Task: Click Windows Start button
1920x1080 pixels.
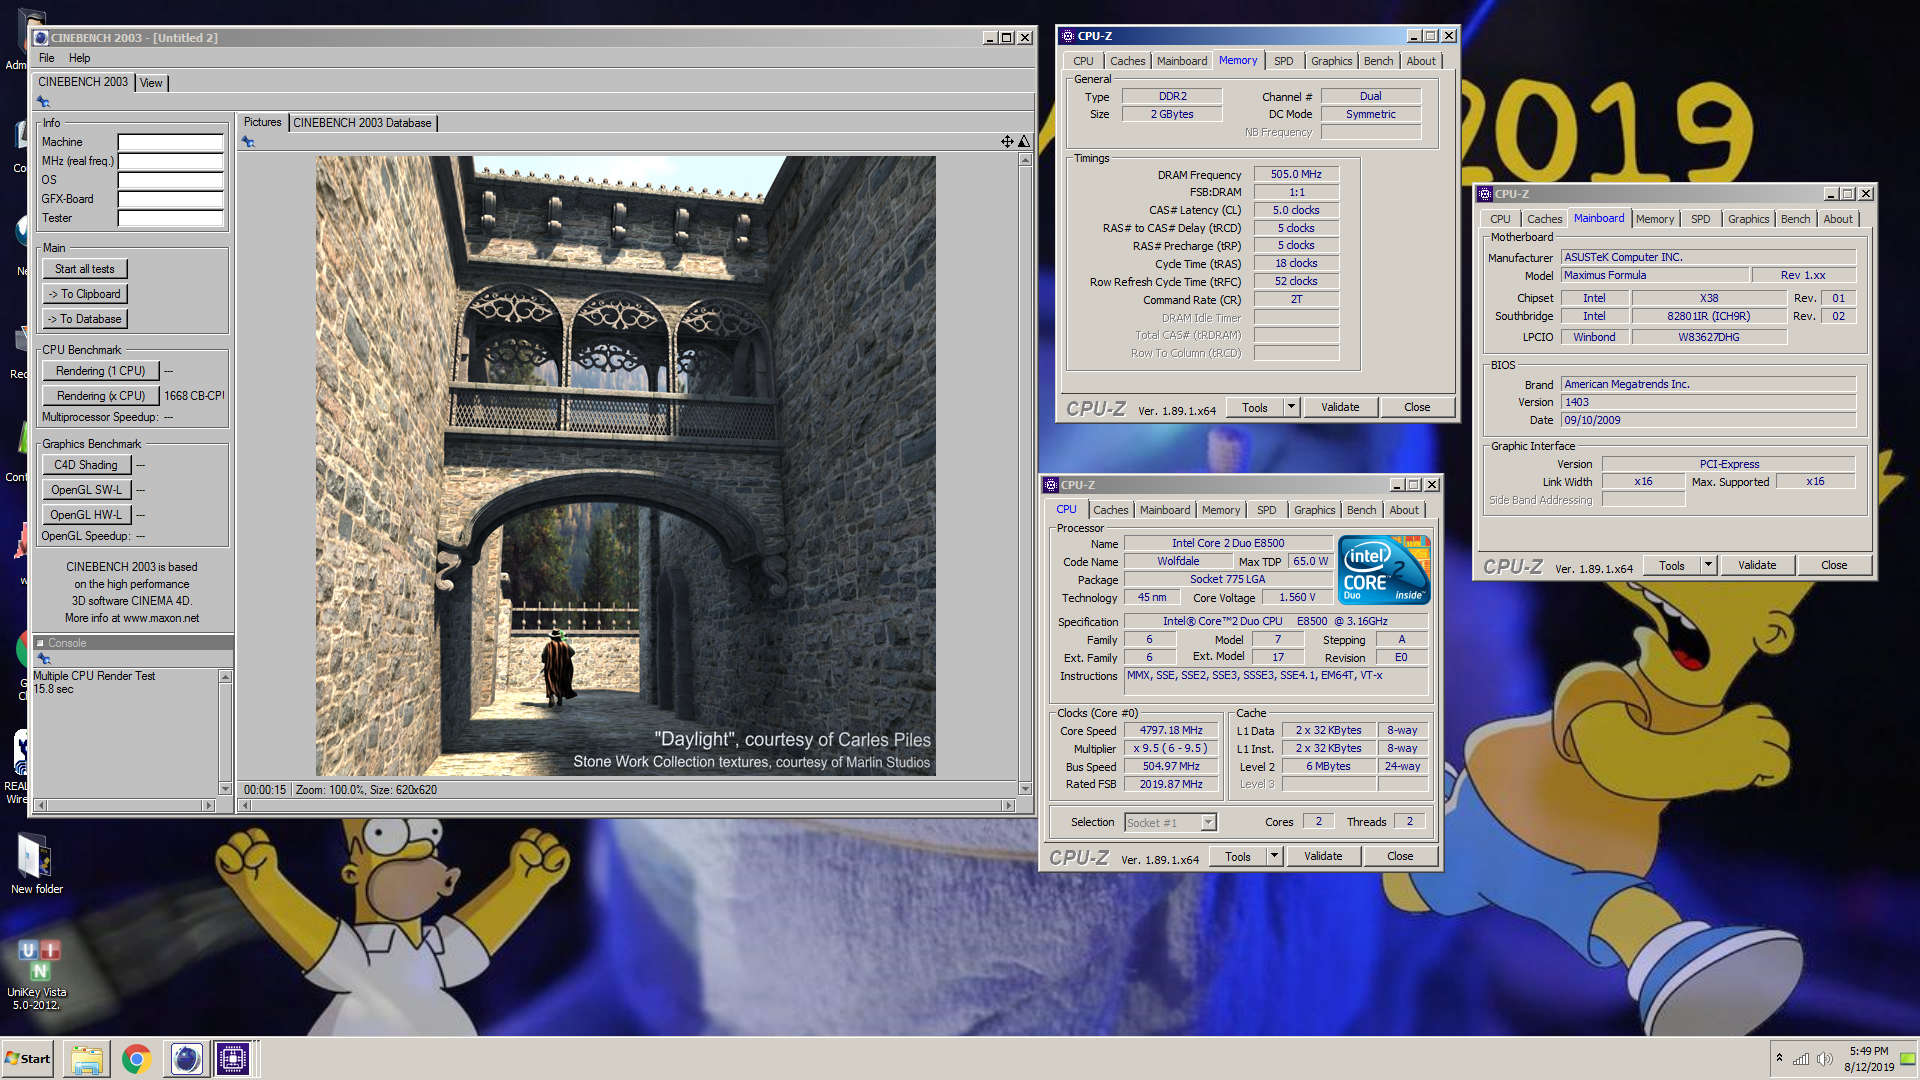Action: click(29, 1059)
